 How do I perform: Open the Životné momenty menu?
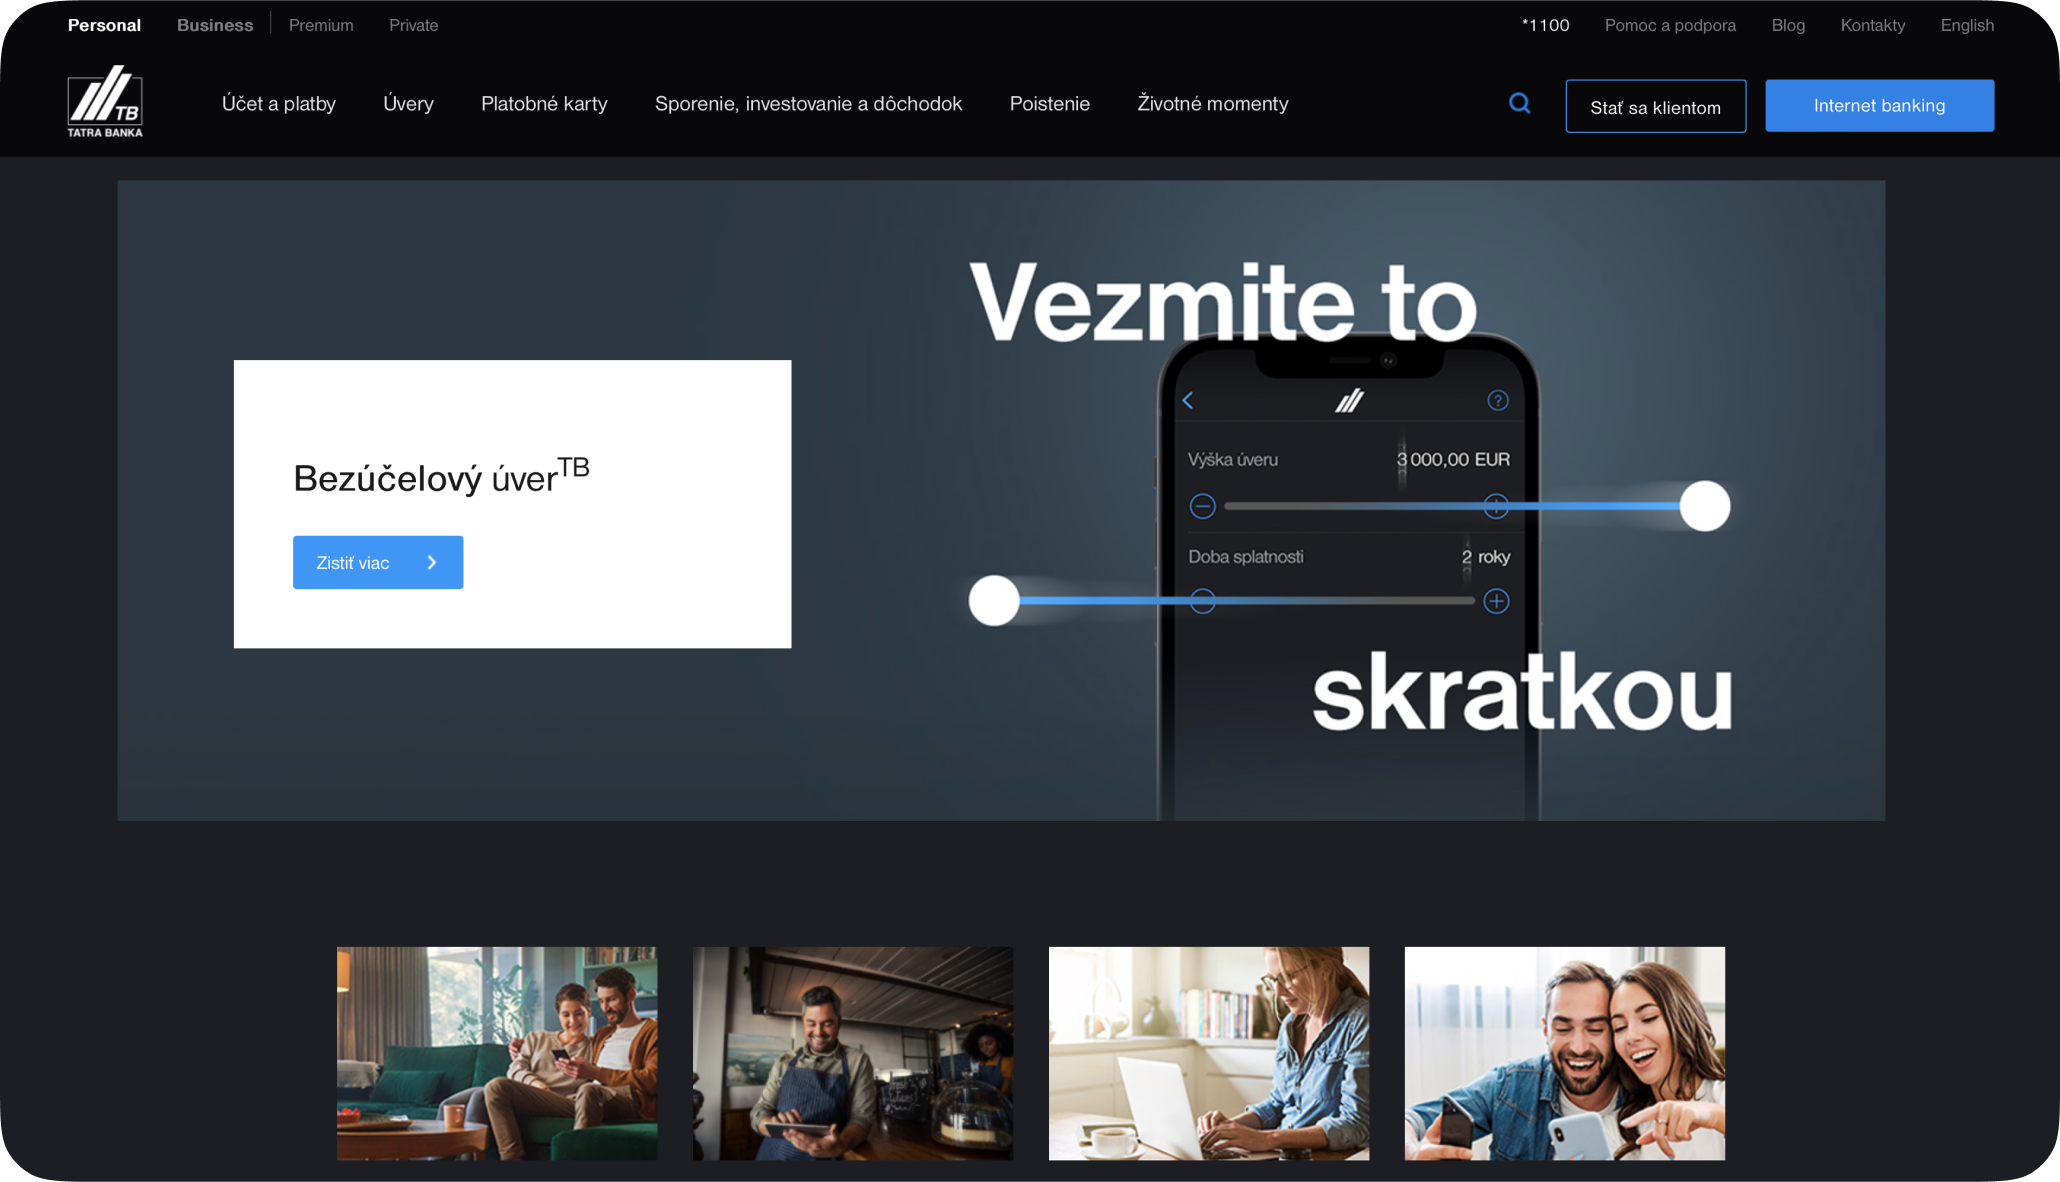coord(1212,104)
